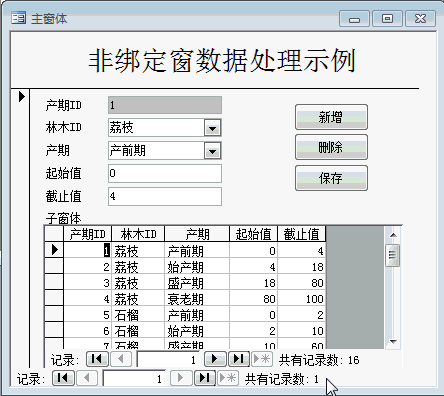Click the 林木ID combo box showing 荔枝
The height and width of the screenshot is (396, 444).
[x=165, y=128]
